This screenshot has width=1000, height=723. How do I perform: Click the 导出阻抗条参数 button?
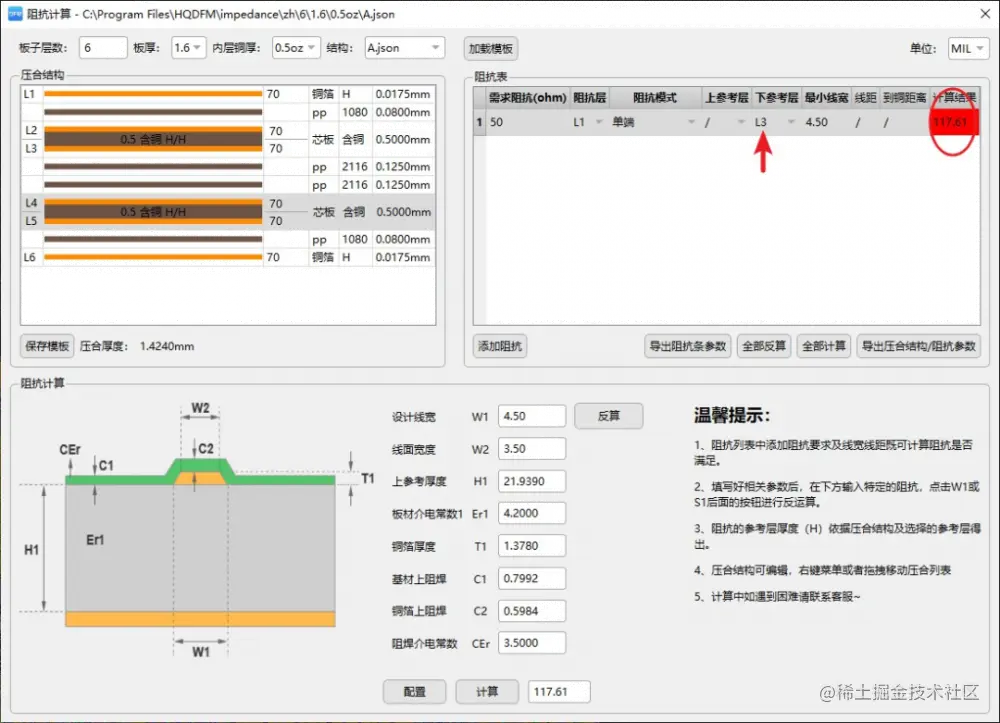[x=688, y=346]
